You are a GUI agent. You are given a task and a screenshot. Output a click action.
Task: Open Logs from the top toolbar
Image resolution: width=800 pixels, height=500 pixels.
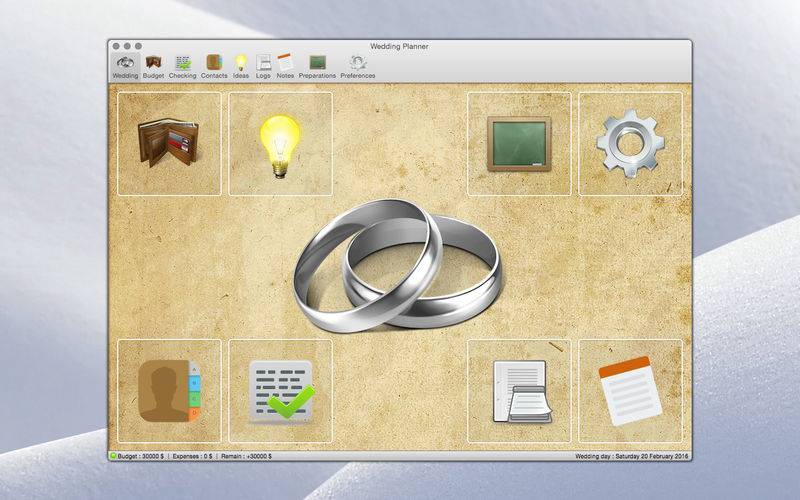click(263, 67)
